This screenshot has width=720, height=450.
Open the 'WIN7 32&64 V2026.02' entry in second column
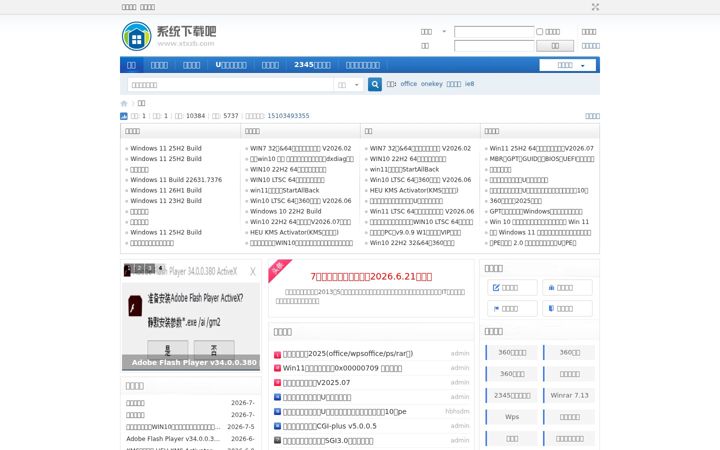pos(301,149)
